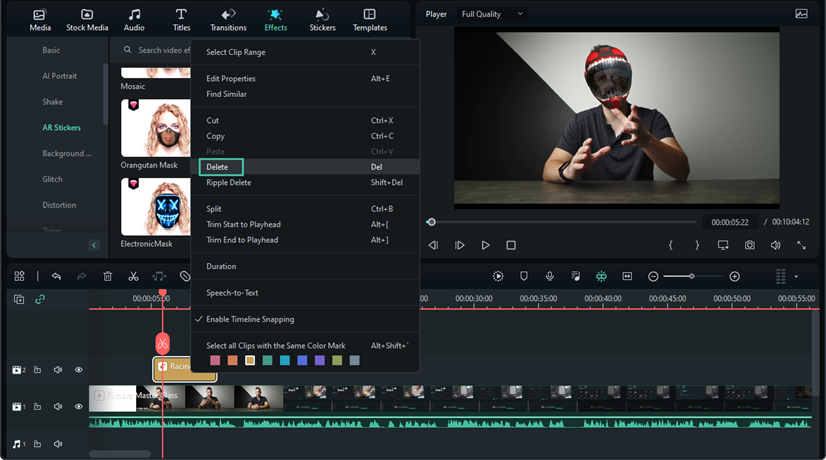
Task: Click the timeline trash Delete icon
Action: [107, 276]
